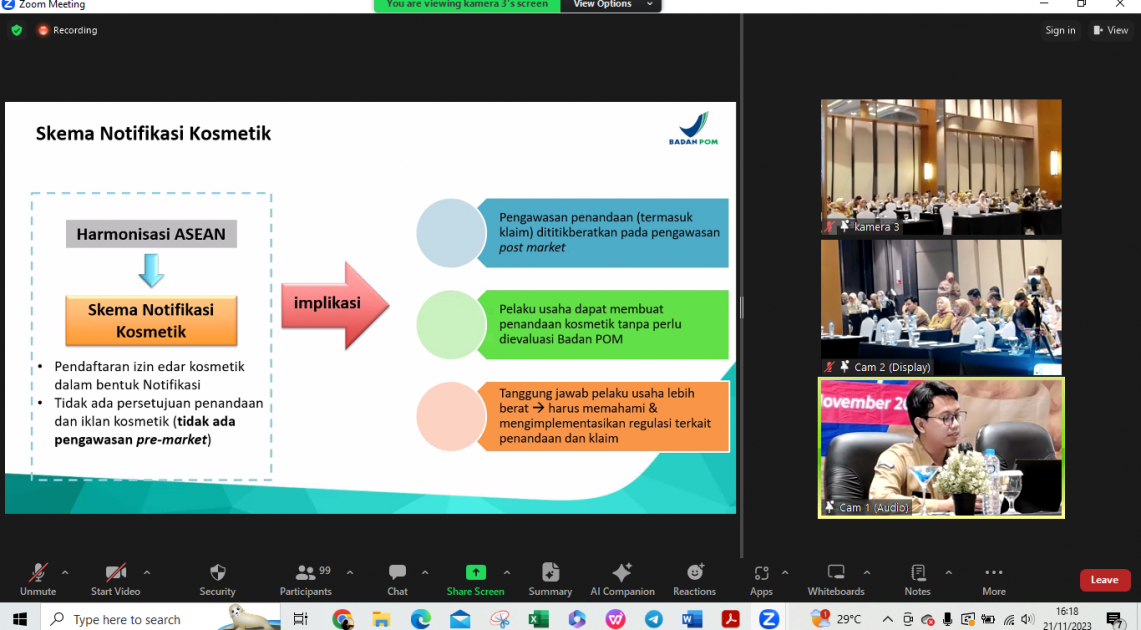This screenshot has height=630, width=1141.
Task: Click the red Leave button
Action: (1104, 580)
